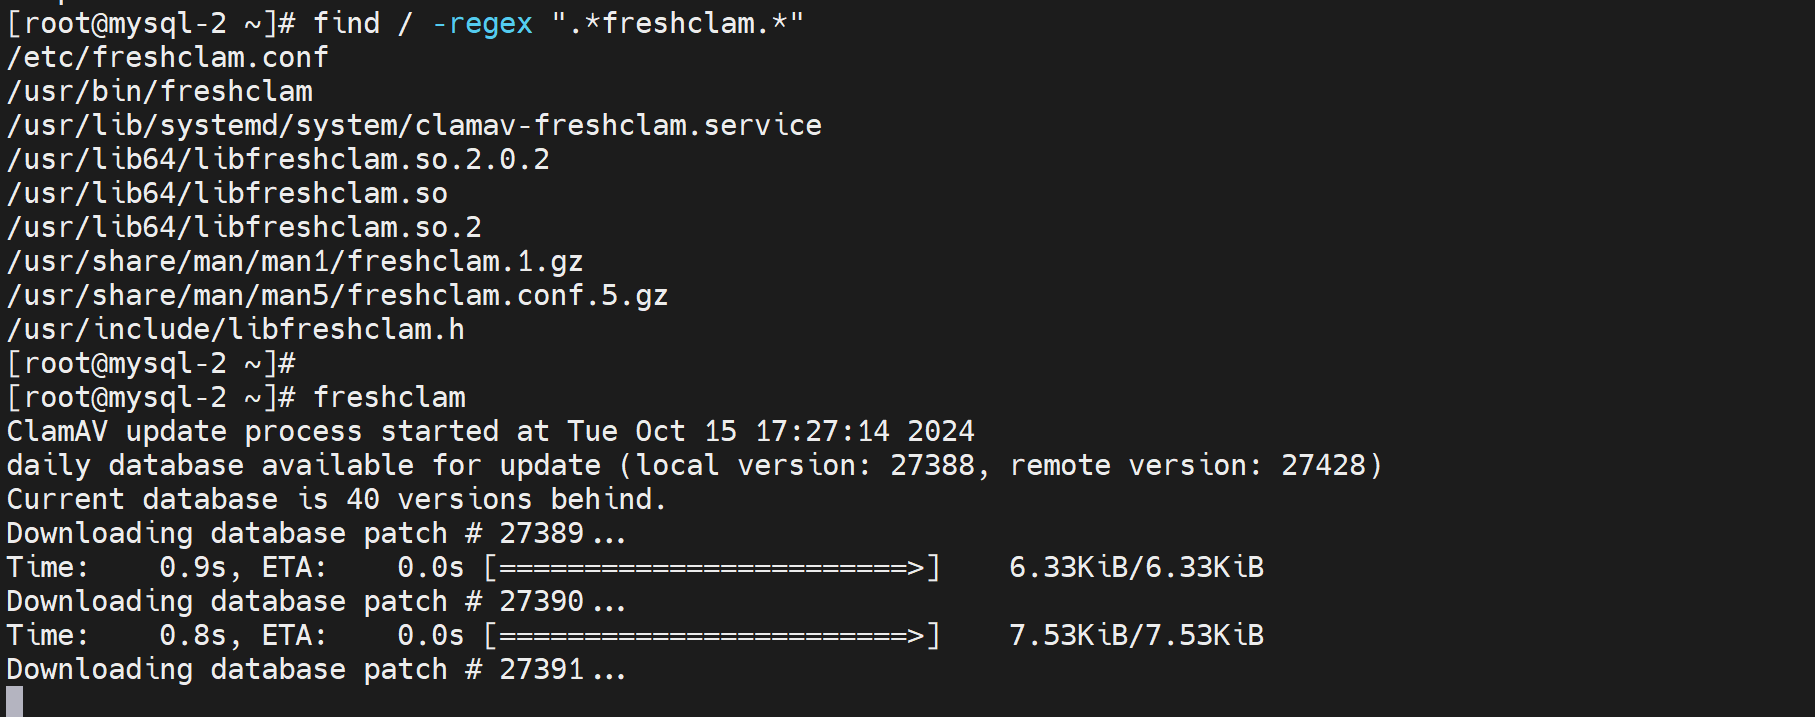The image size is (1815, 717).
Task: Click the libfreshclam.so.2.0.2 library path
Action: click(x=278, y=159)
